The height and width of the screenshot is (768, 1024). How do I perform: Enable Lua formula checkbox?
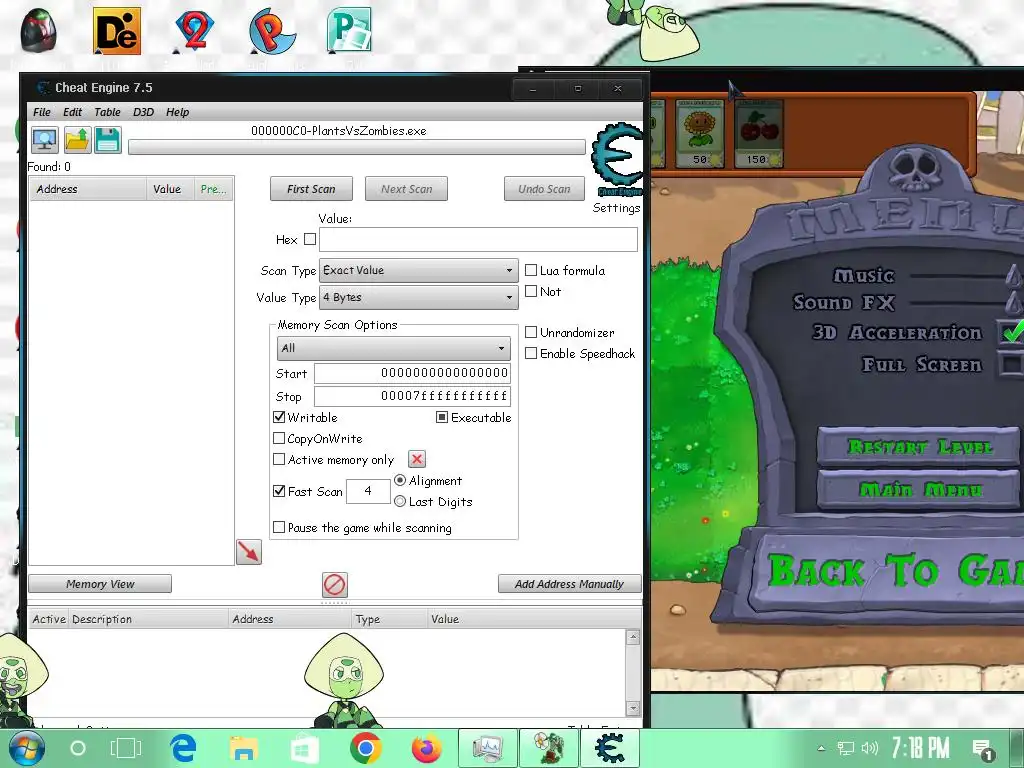(x=531, y=270)
